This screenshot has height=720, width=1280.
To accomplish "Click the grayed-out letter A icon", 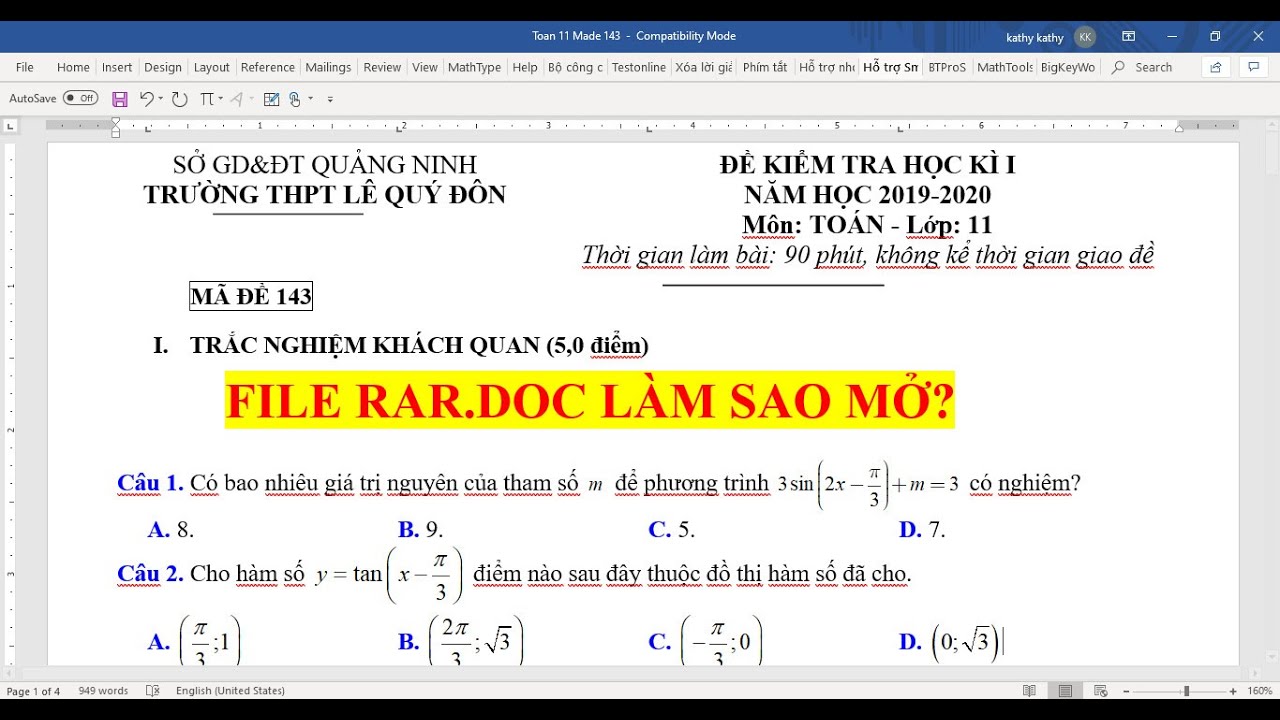I will pyautogui.click(x=236, y=99).
